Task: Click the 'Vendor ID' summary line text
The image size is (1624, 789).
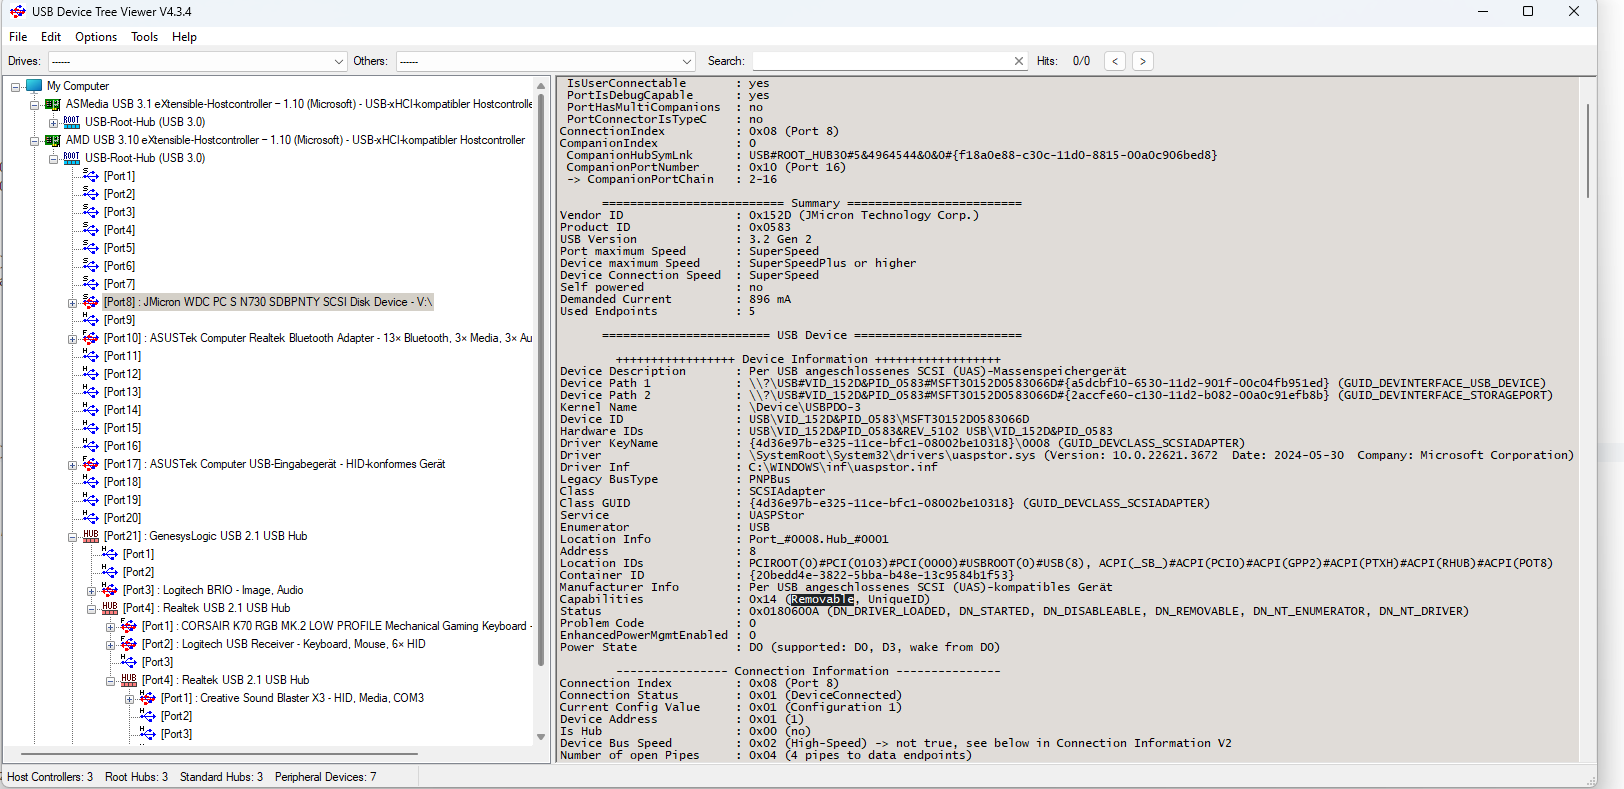Action: click(x=769, y=215)
